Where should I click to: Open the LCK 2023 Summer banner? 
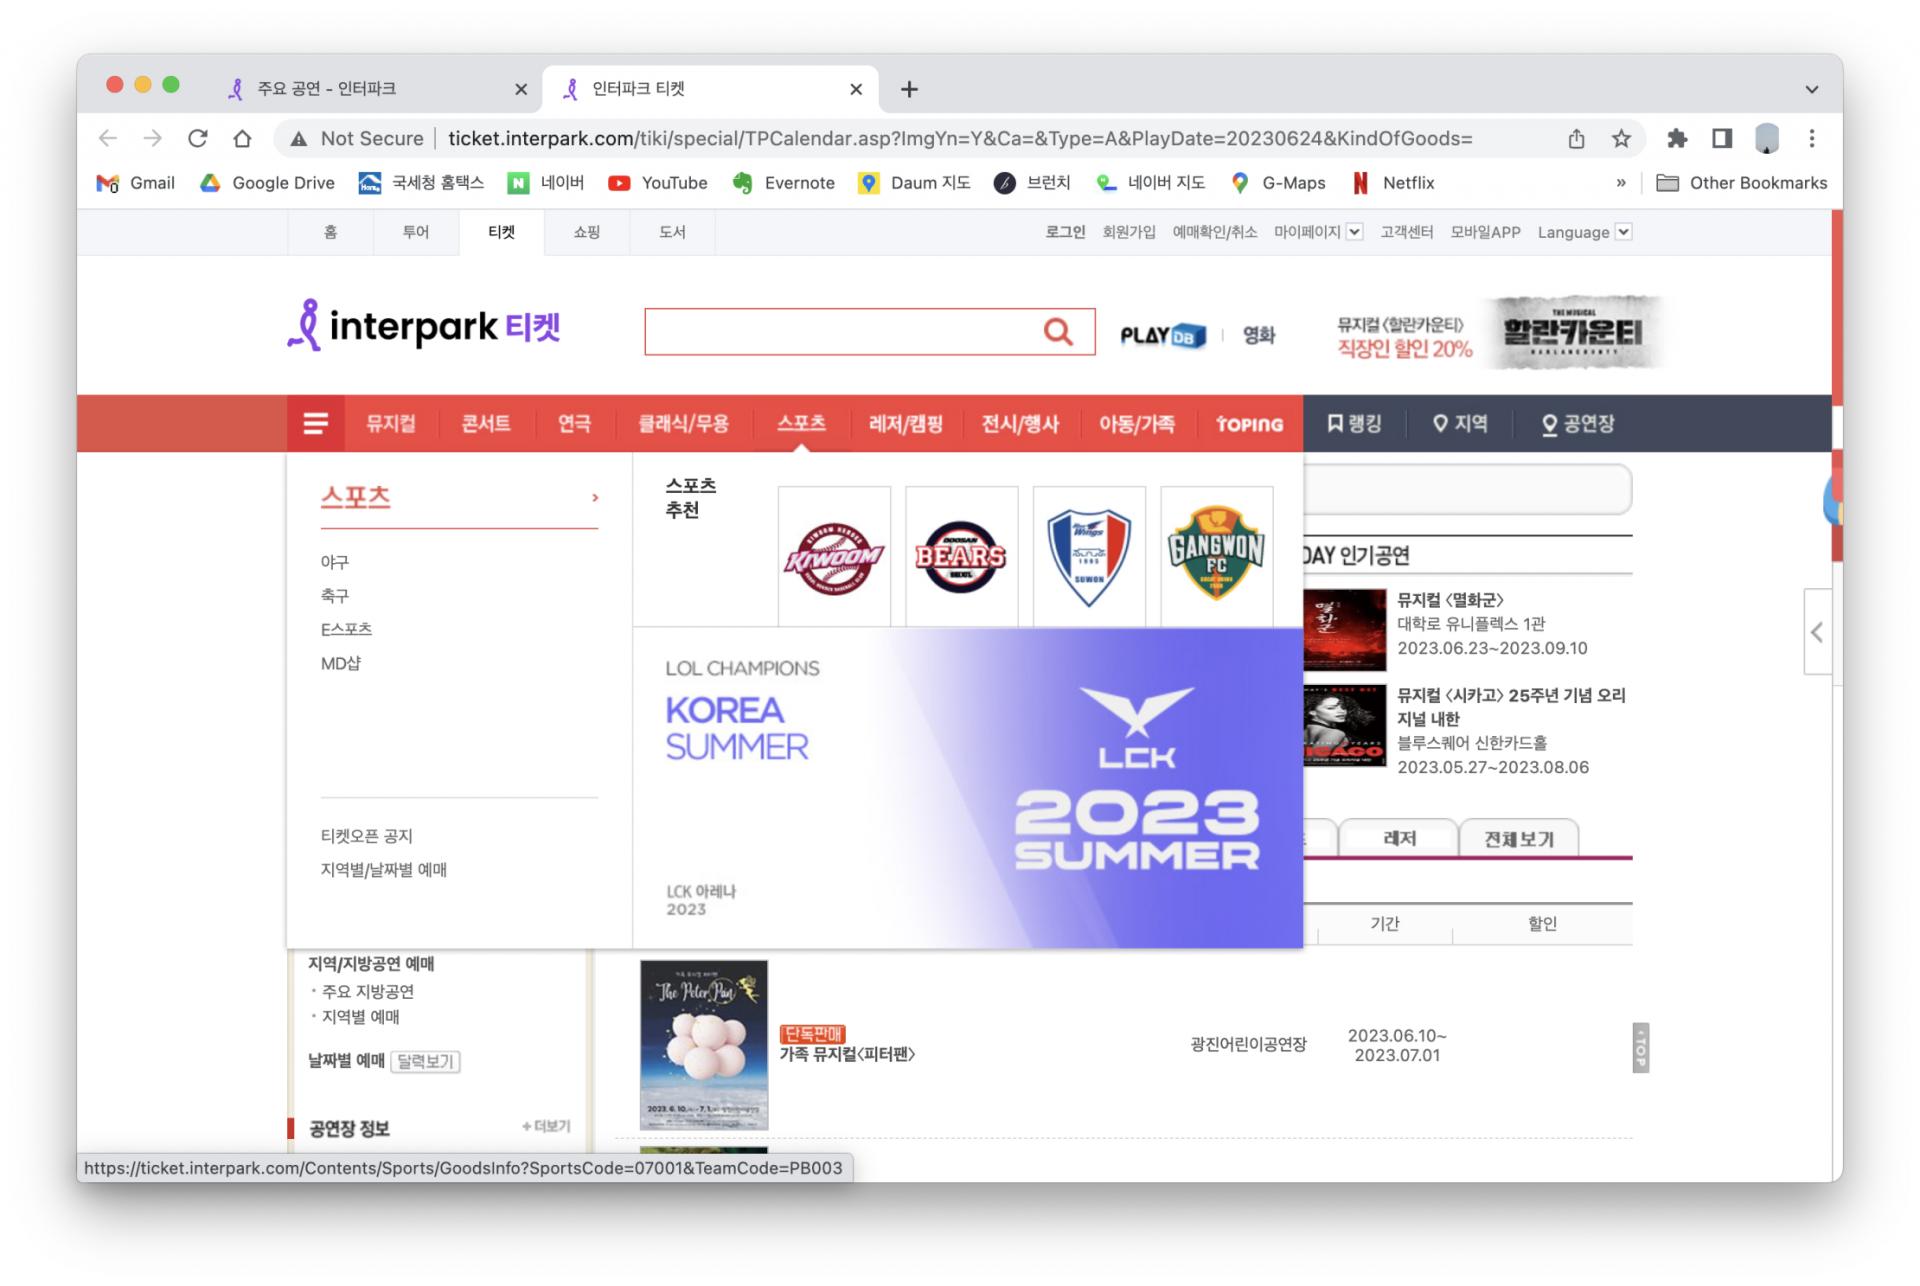coord(967,788)
